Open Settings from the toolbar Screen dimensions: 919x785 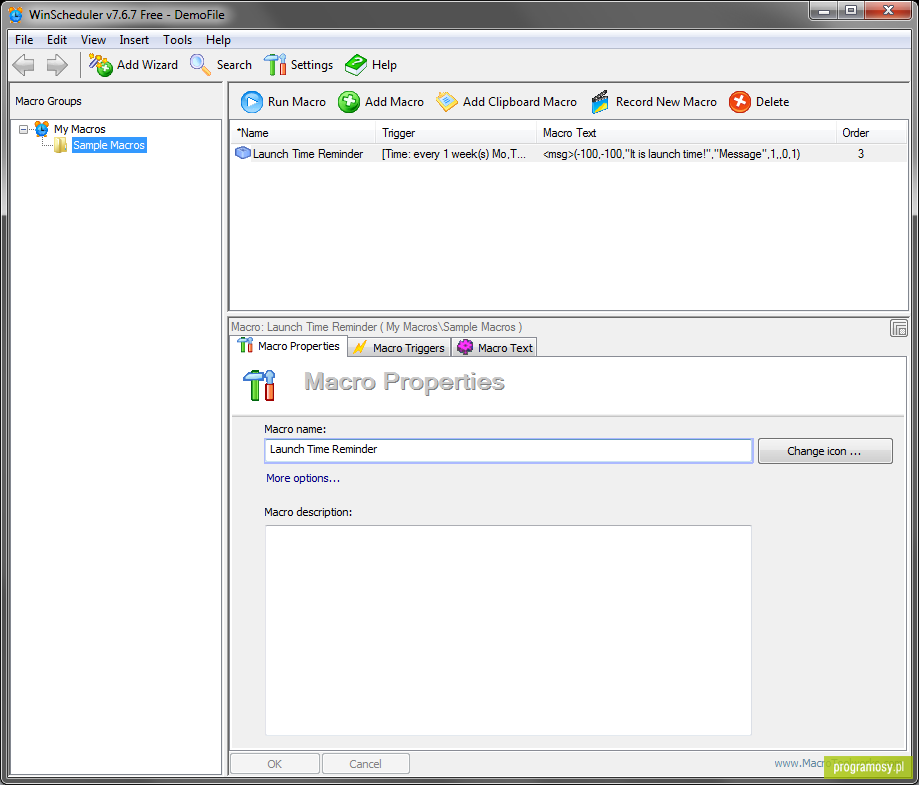(298, 65)
